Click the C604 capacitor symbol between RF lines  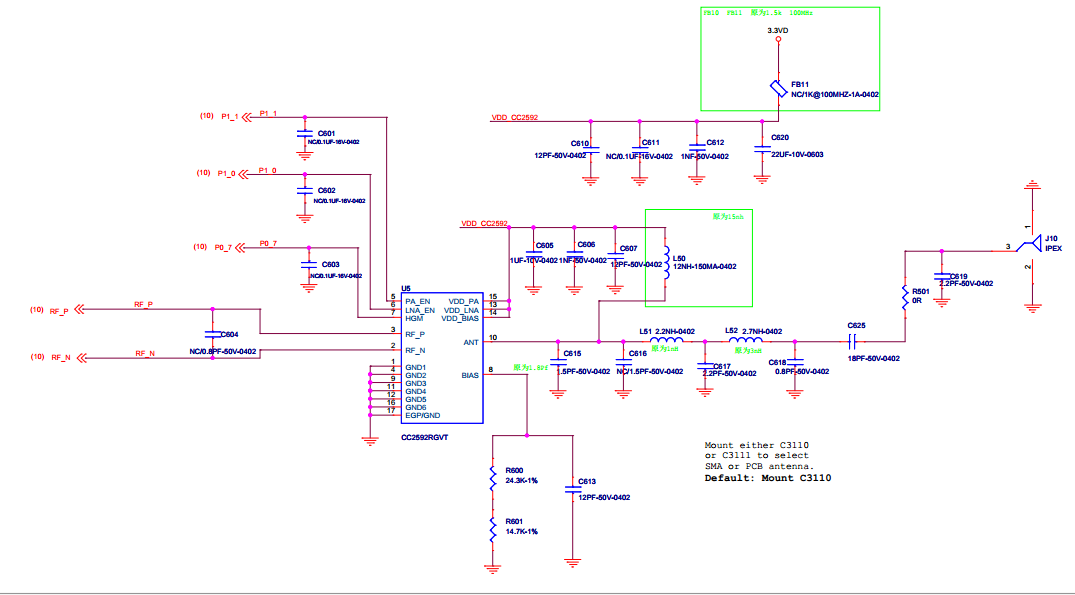click(213, 334)
